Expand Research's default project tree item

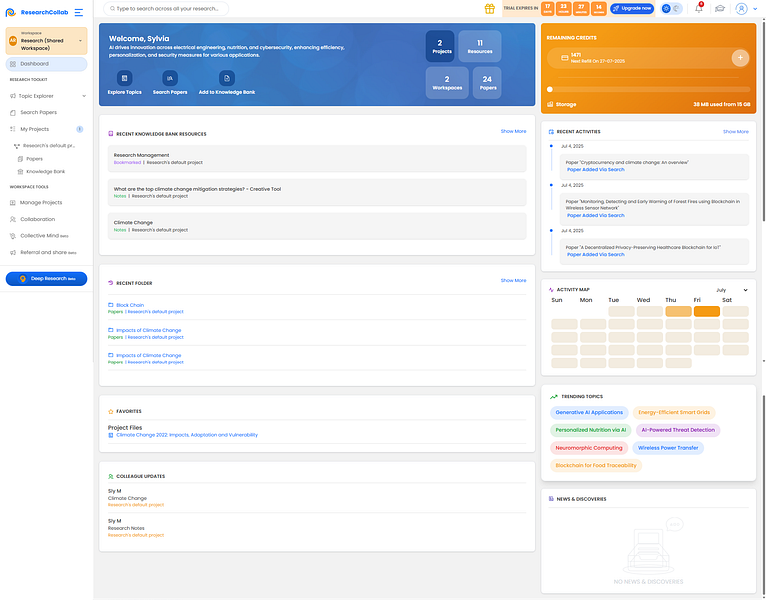click(x=44, y=146)
